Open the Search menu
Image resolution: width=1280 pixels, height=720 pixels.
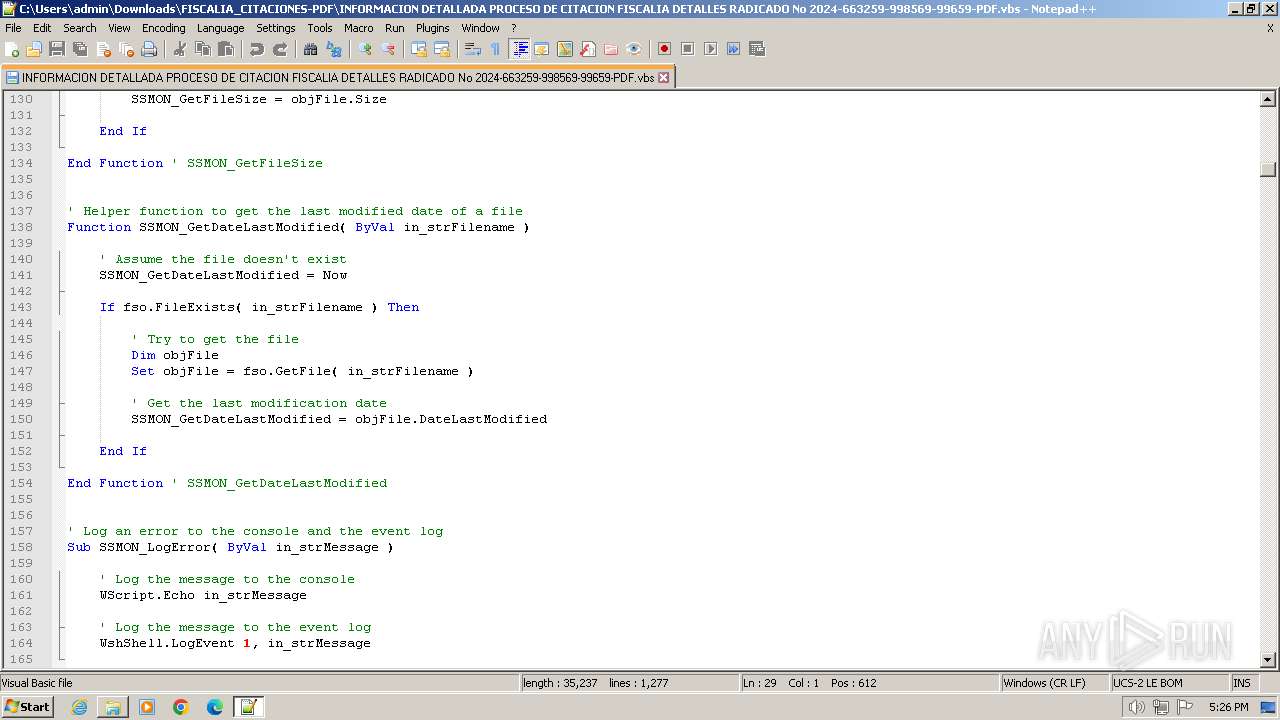click(x=80, y=28)
